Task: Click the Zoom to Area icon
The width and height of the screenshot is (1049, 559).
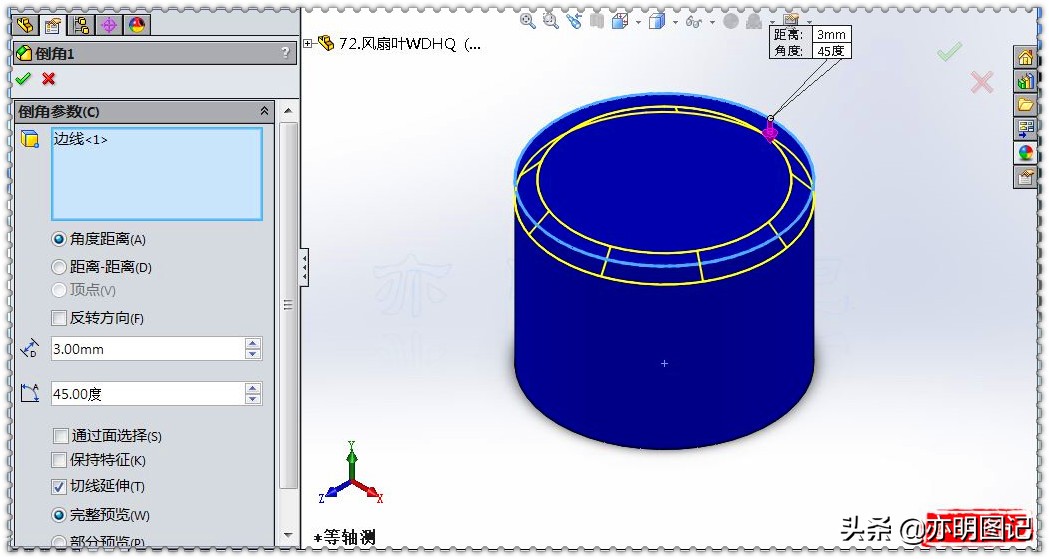Action: tap(551, 21)
